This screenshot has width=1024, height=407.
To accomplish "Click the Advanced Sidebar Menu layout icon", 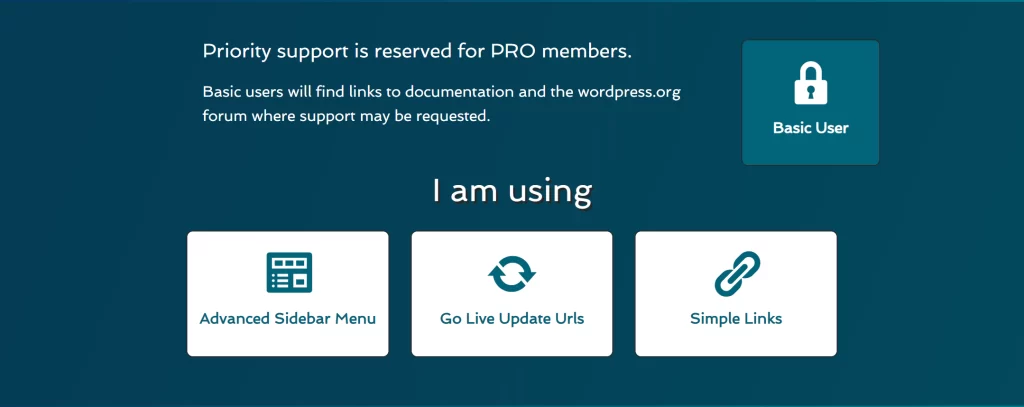I will point(289,272).
